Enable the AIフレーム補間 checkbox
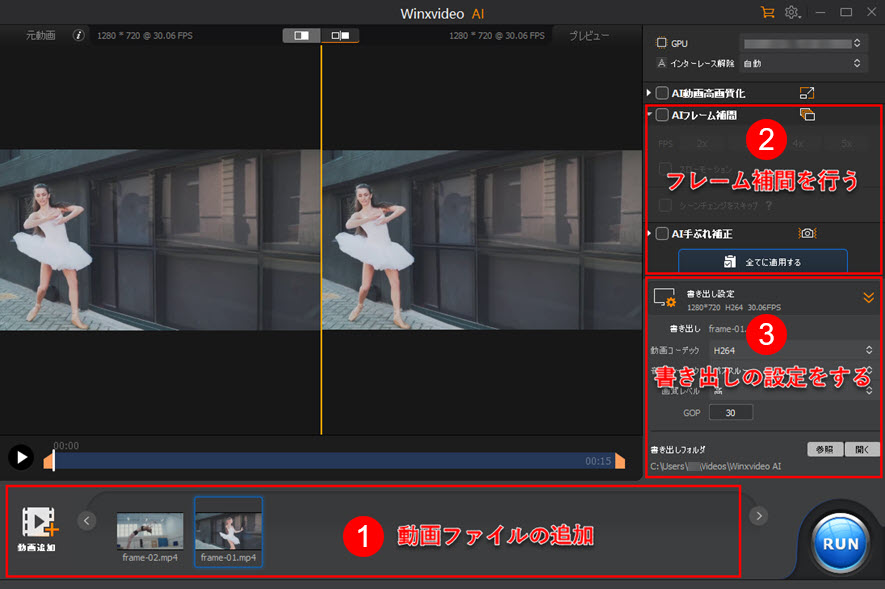 (662, 115)
